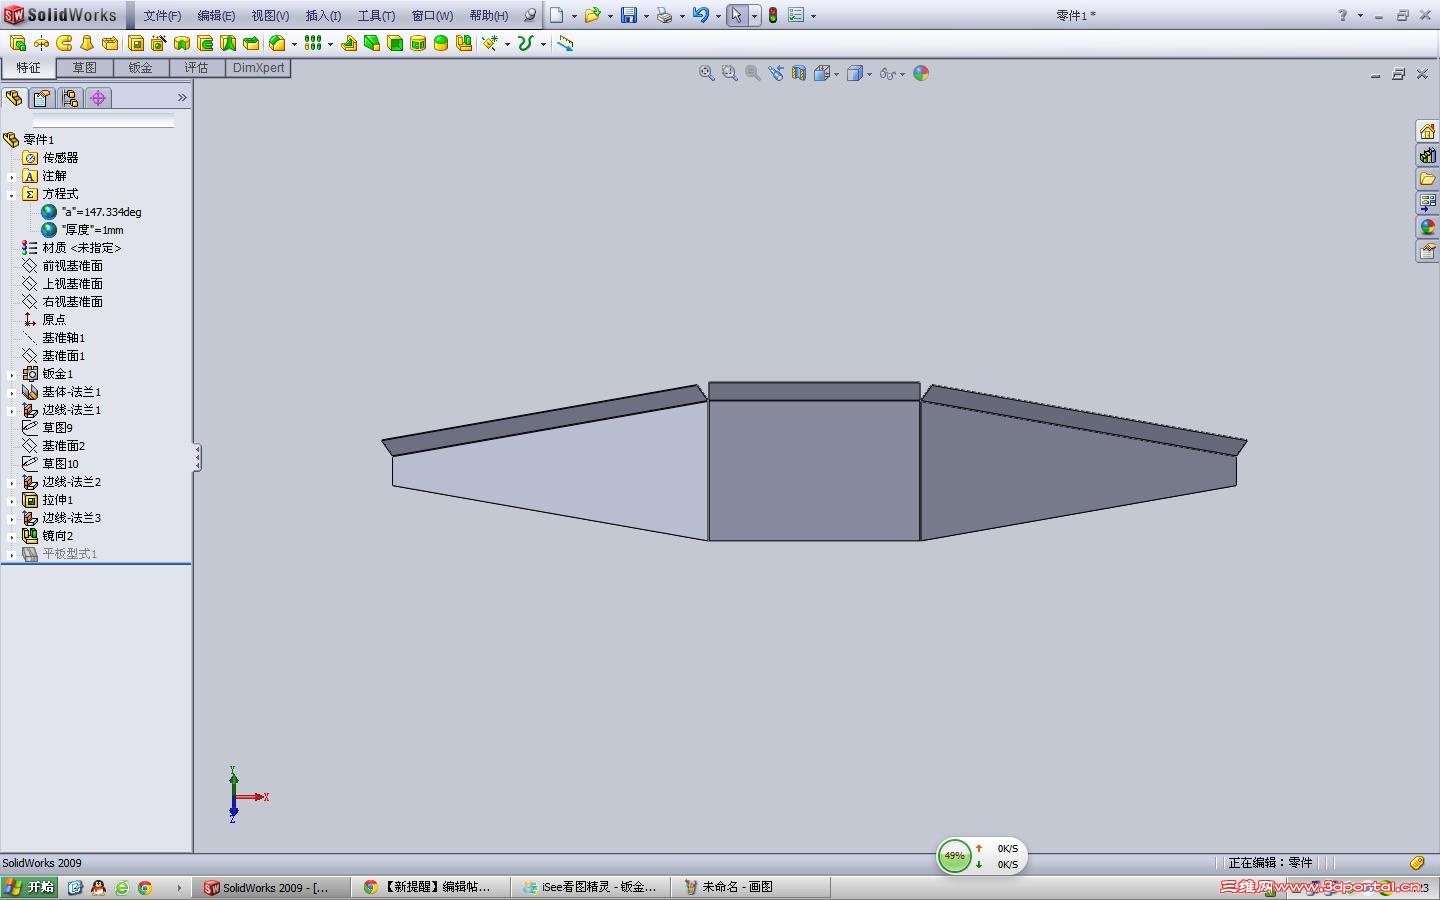Click the Open file folder icon
Screen dimensions: 1440x900
pyautogui.click(x=592, y=15)
